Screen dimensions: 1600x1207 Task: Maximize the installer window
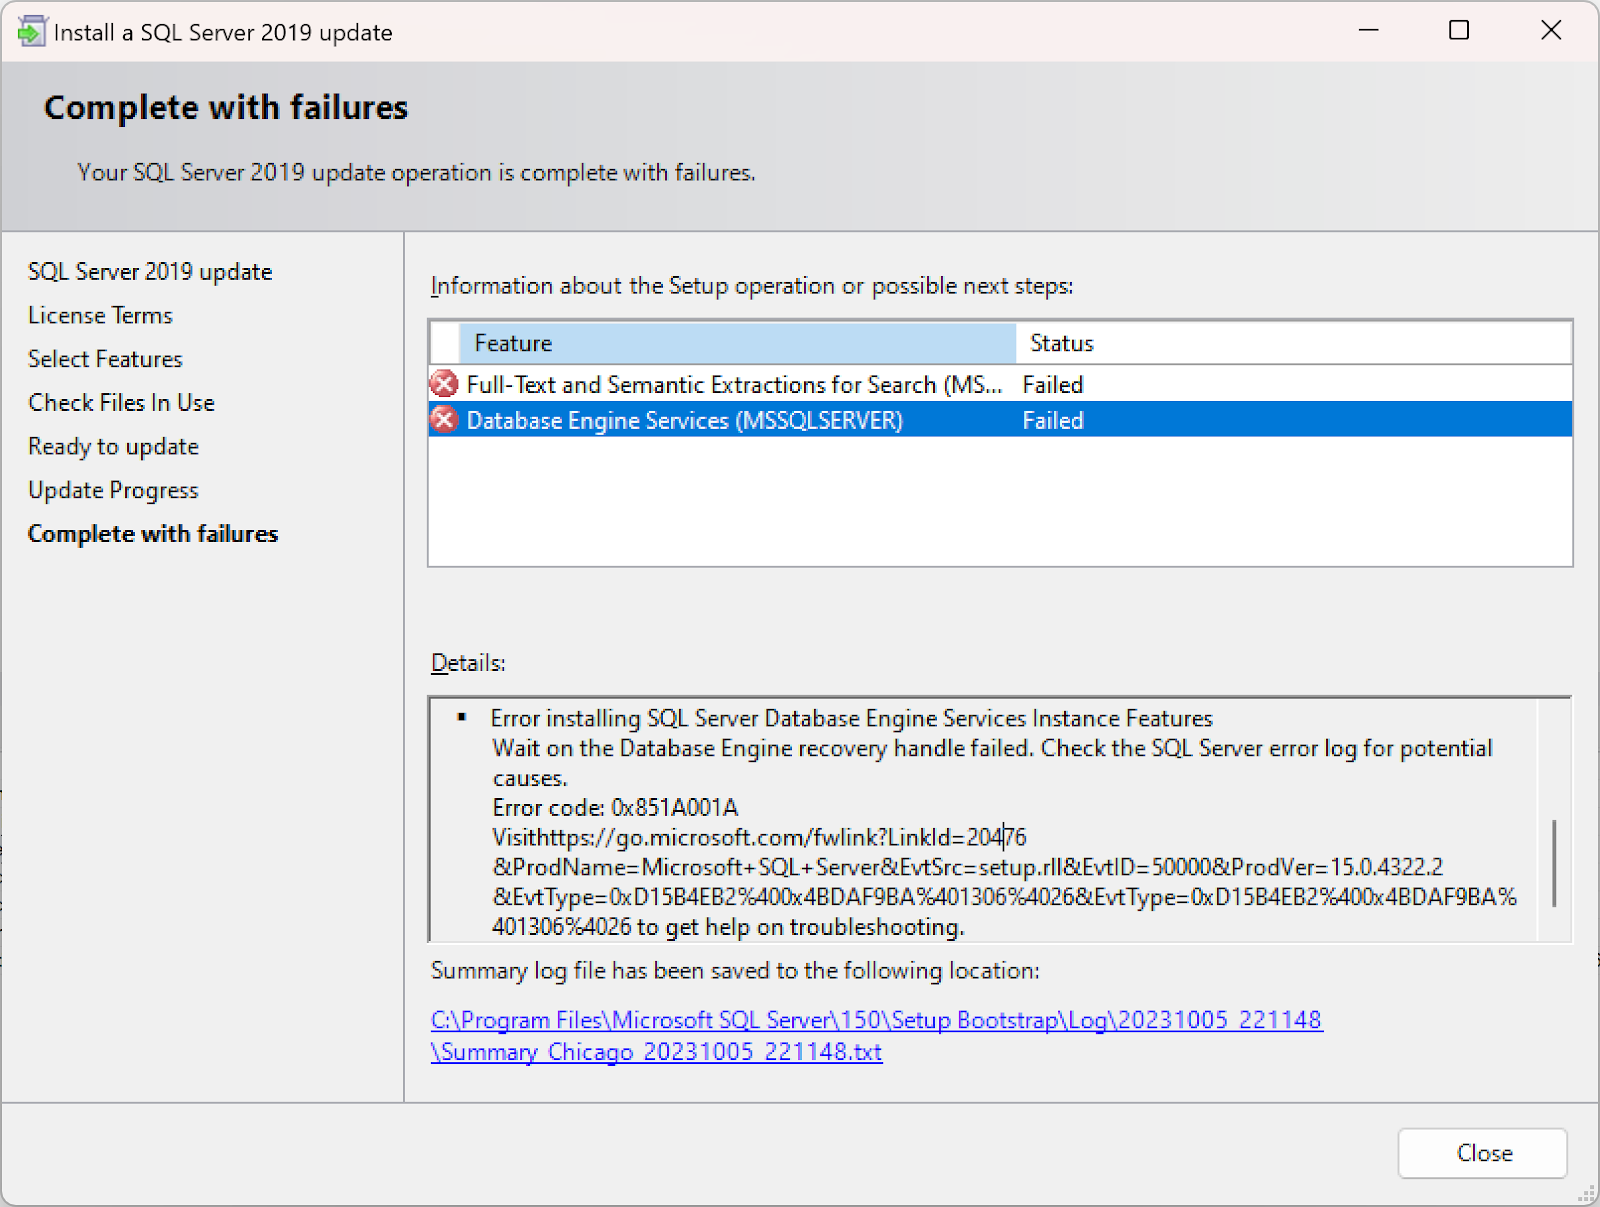[1459, 30]
